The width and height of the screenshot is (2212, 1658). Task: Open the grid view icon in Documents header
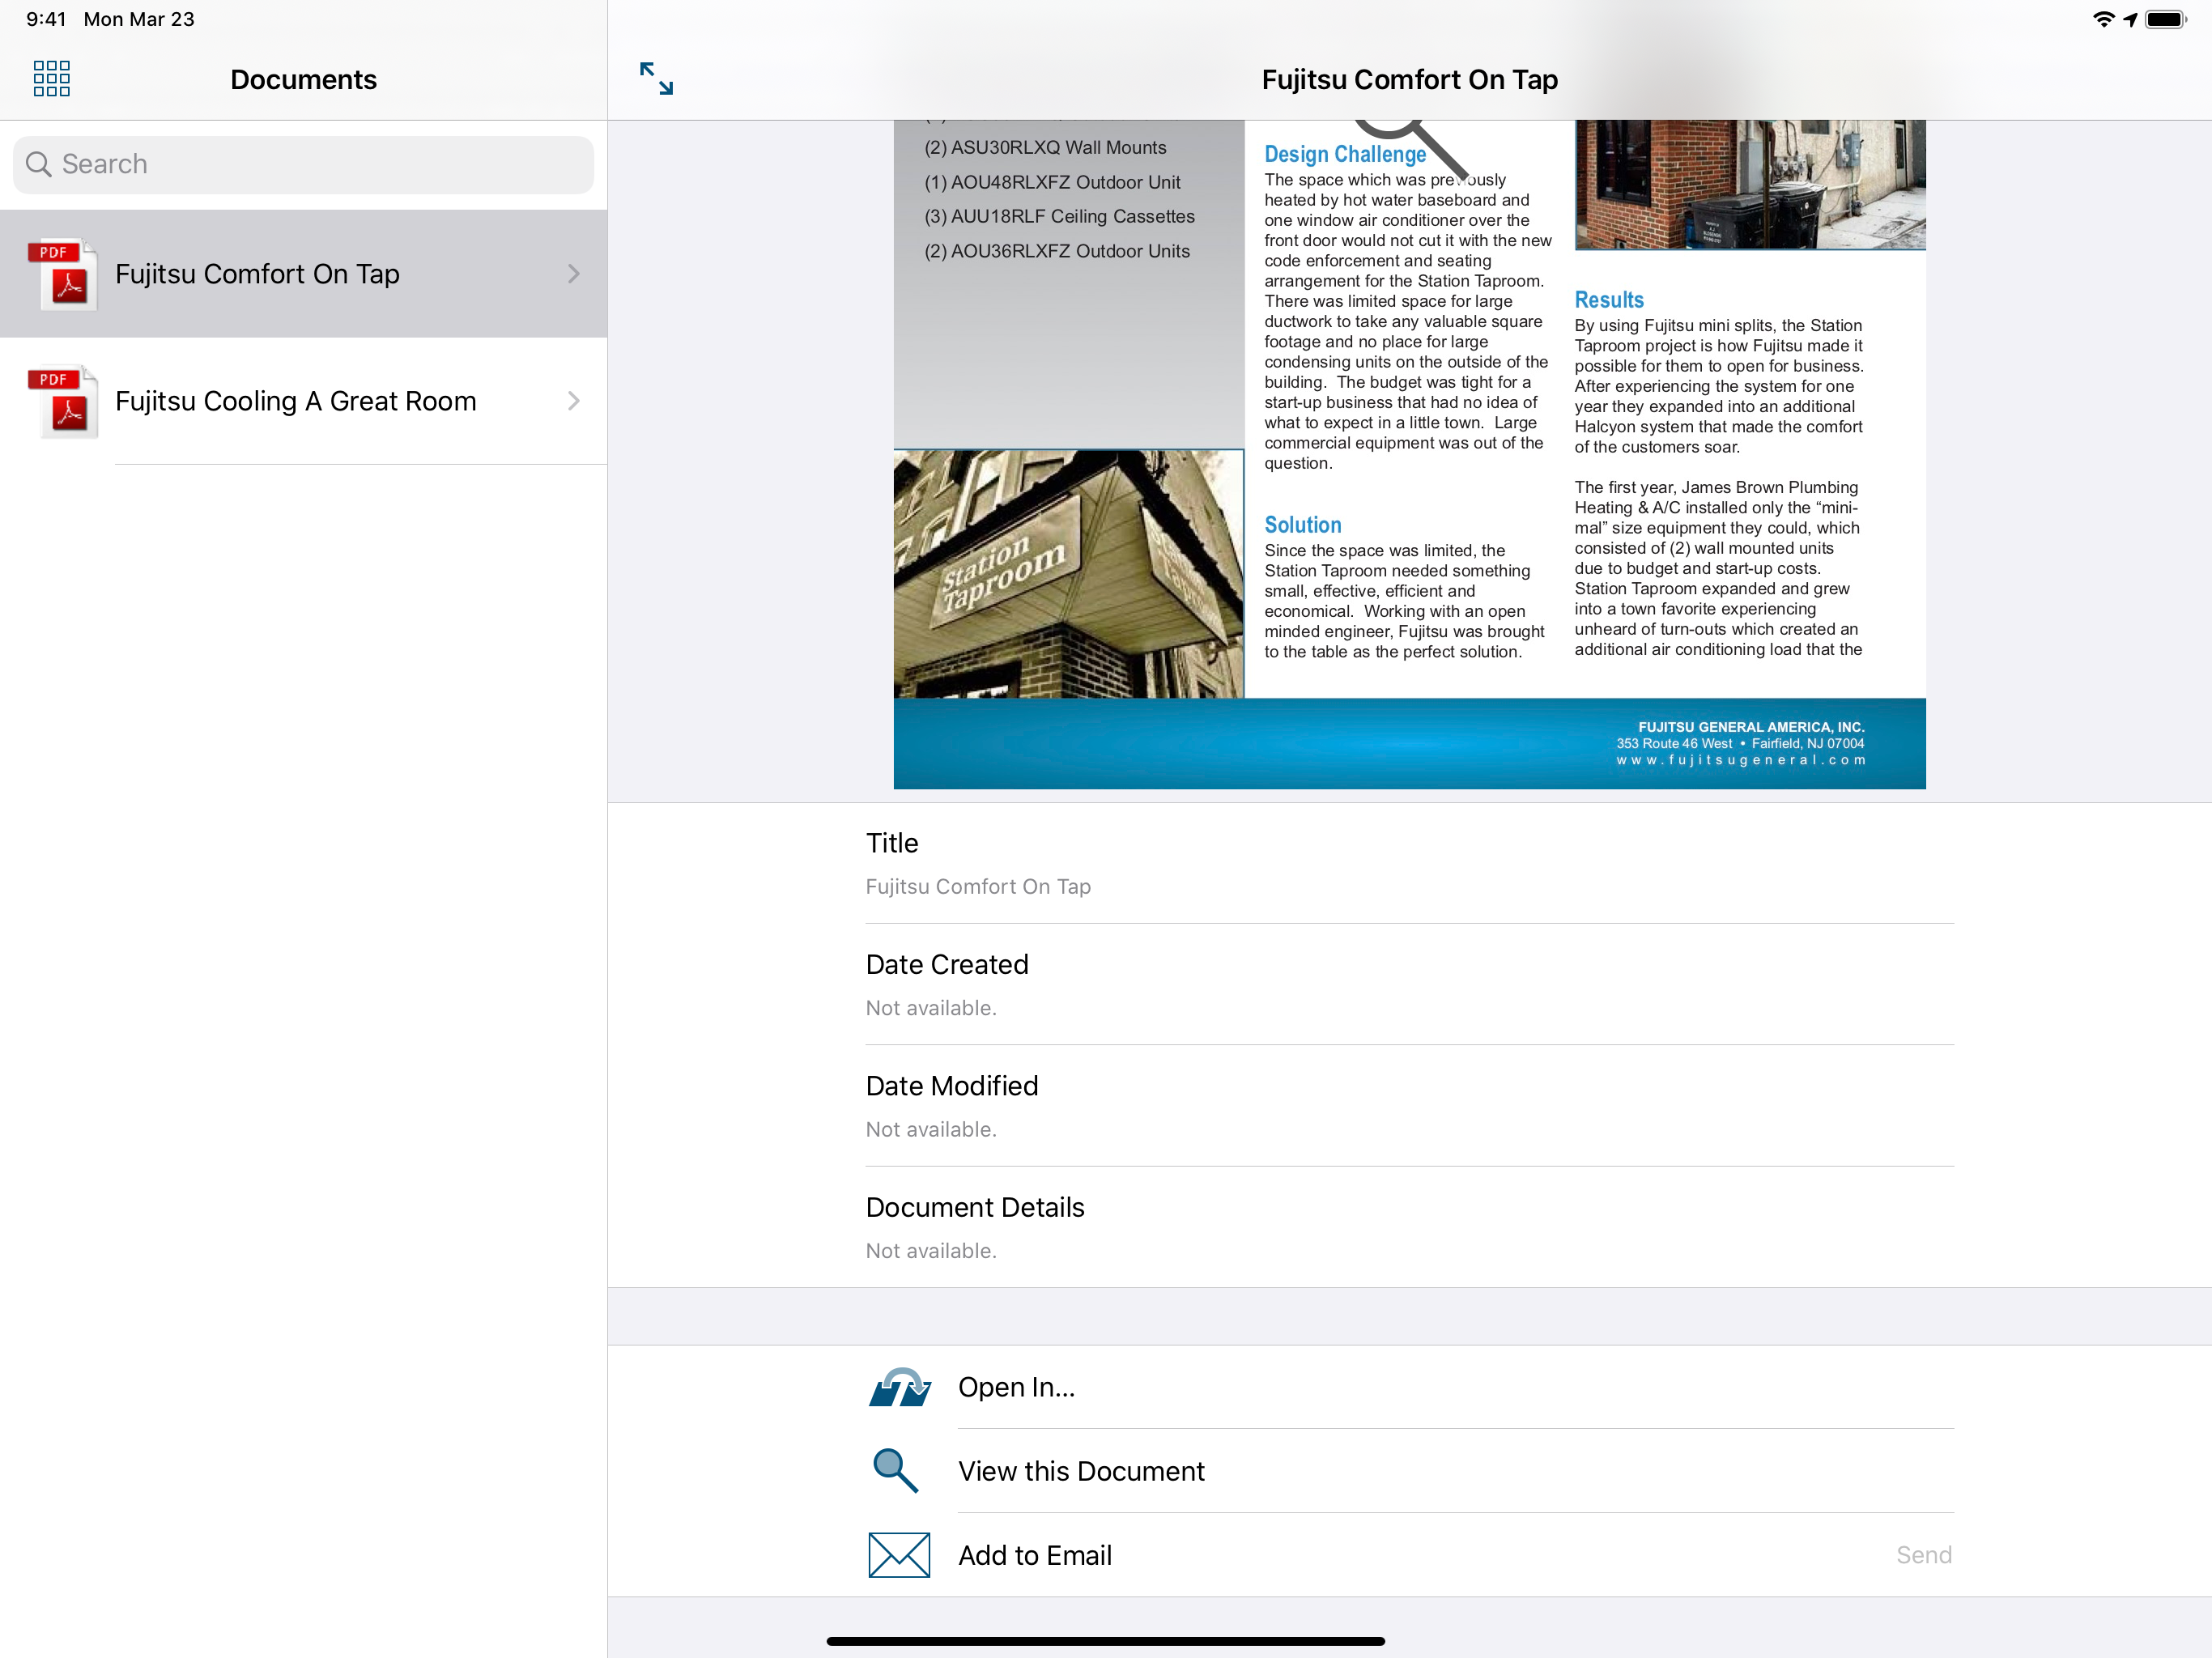(51, 78)
